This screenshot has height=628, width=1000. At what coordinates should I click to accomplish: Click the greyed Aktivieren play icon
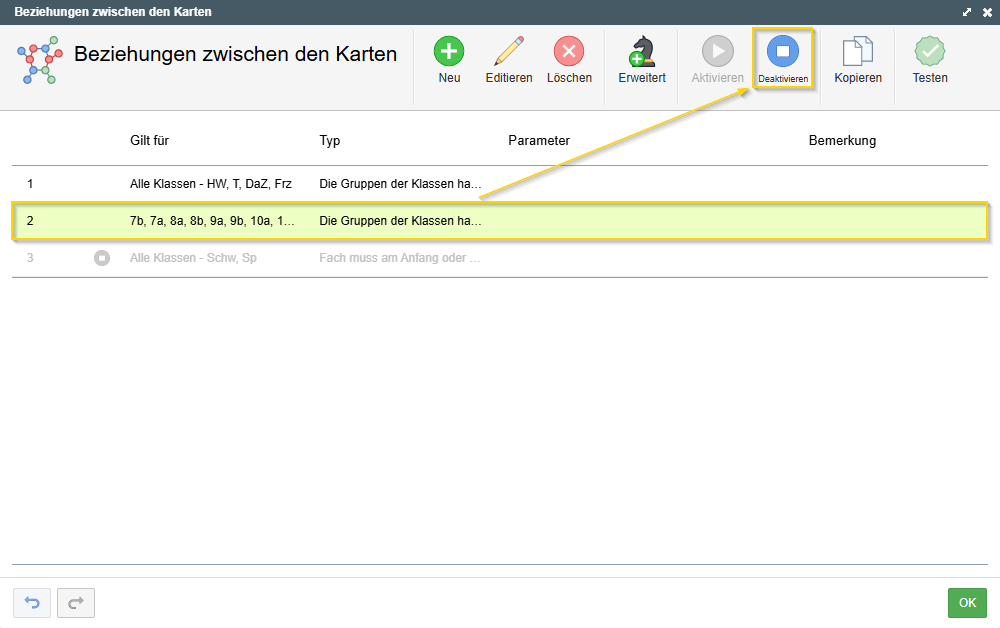click(717, 52)
